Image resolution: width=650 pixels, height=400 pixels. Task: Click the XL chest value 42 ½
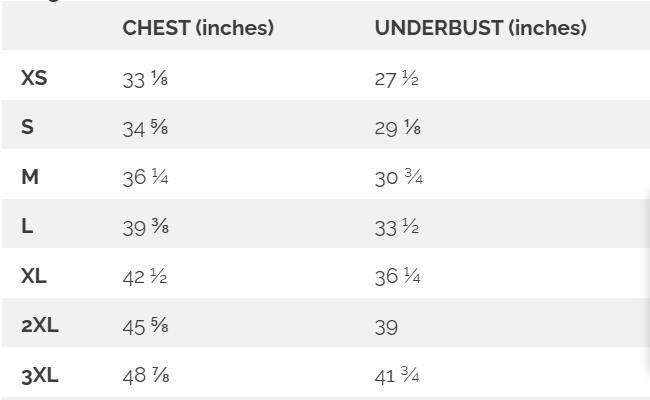pos(145,277)
